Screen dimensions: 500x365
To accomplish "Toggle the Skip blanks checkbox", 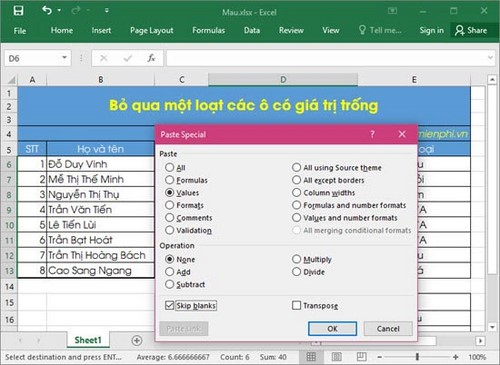I will (170, 305).
